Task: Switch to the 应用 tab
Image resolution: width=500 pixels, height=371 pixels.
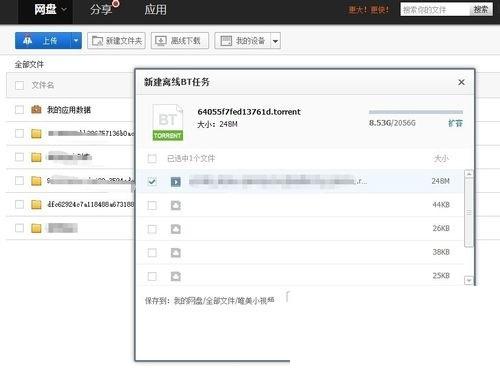Action: coord(155,9)
